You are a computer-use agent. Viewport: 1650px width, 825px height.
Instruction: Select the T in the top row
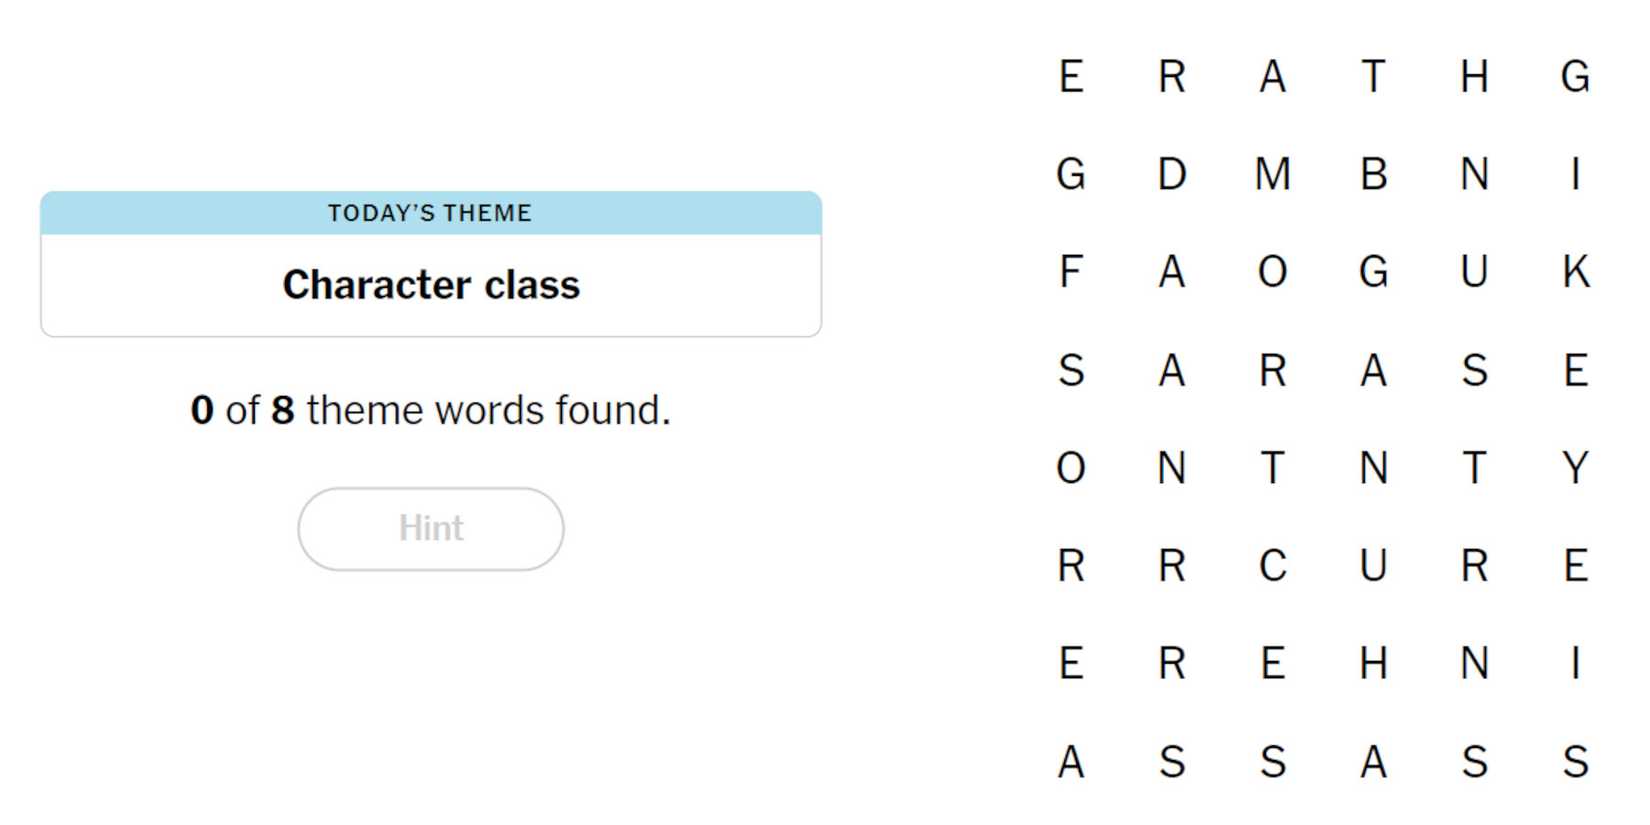click(1373, 76)
